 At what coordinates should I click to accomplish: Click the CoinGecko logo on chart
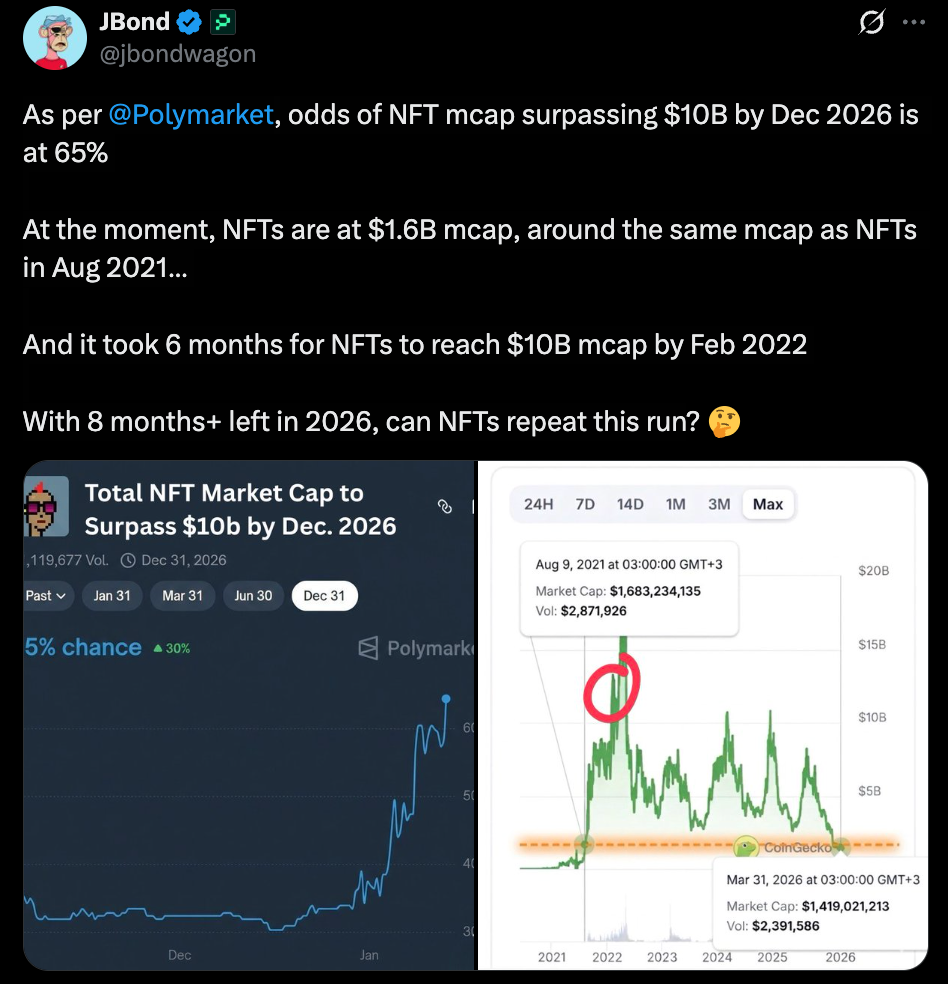tap(745, 846)
